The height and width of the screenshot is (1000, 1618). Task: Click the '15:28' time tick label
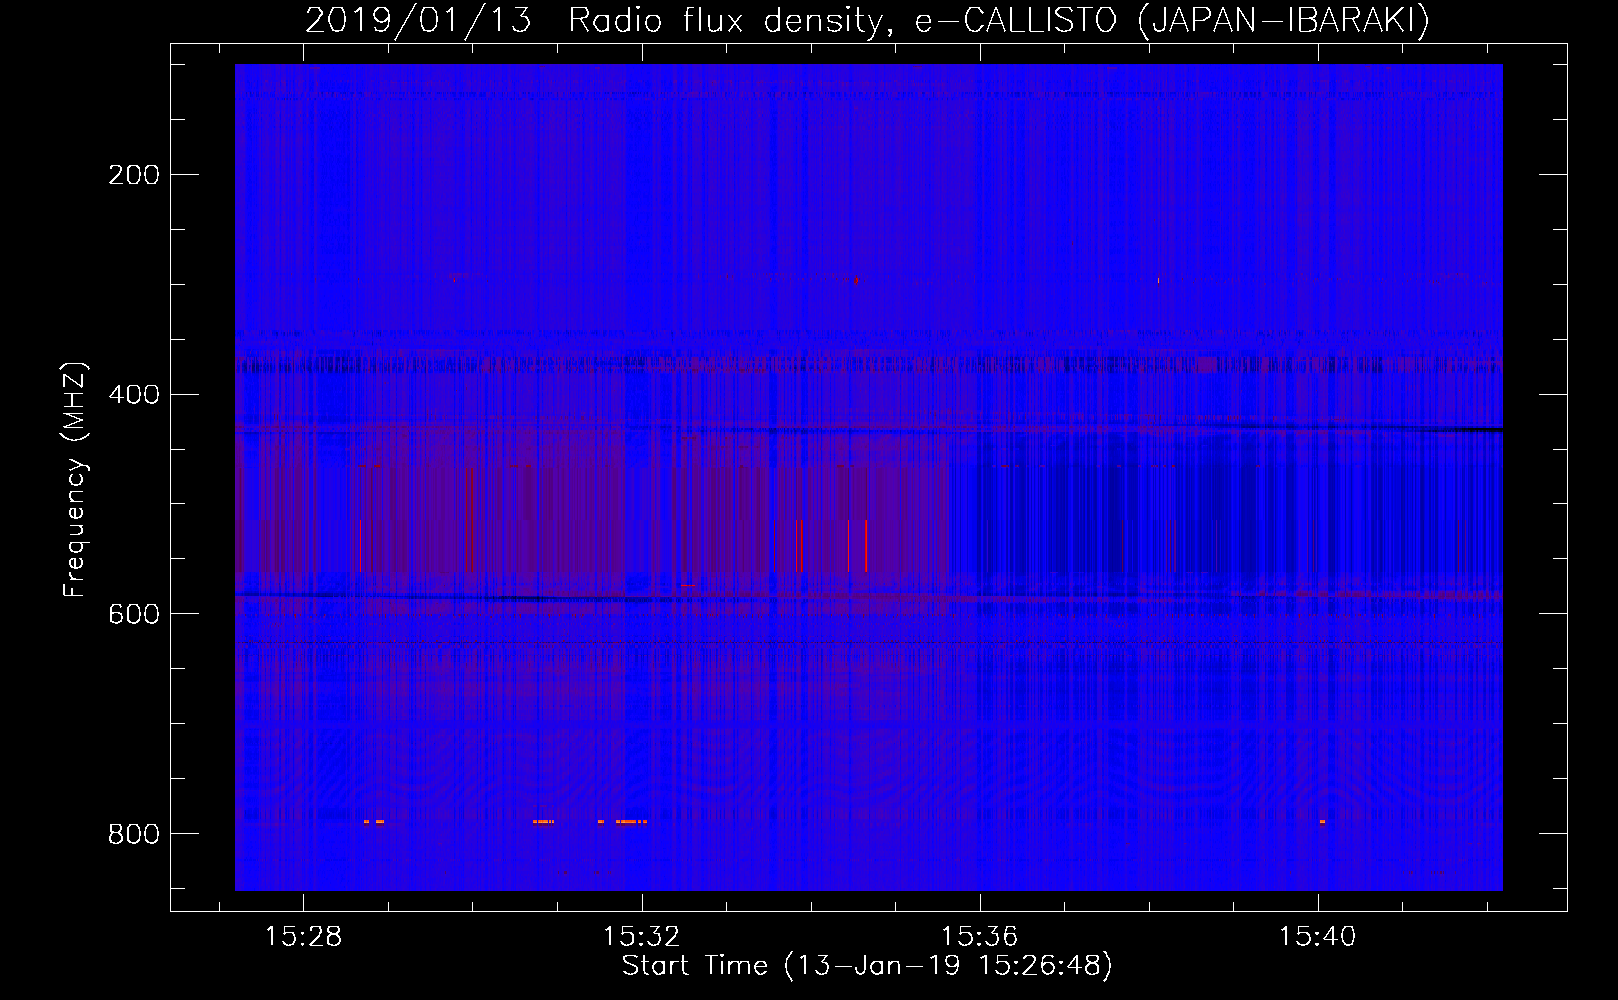(x=303, y=936)
